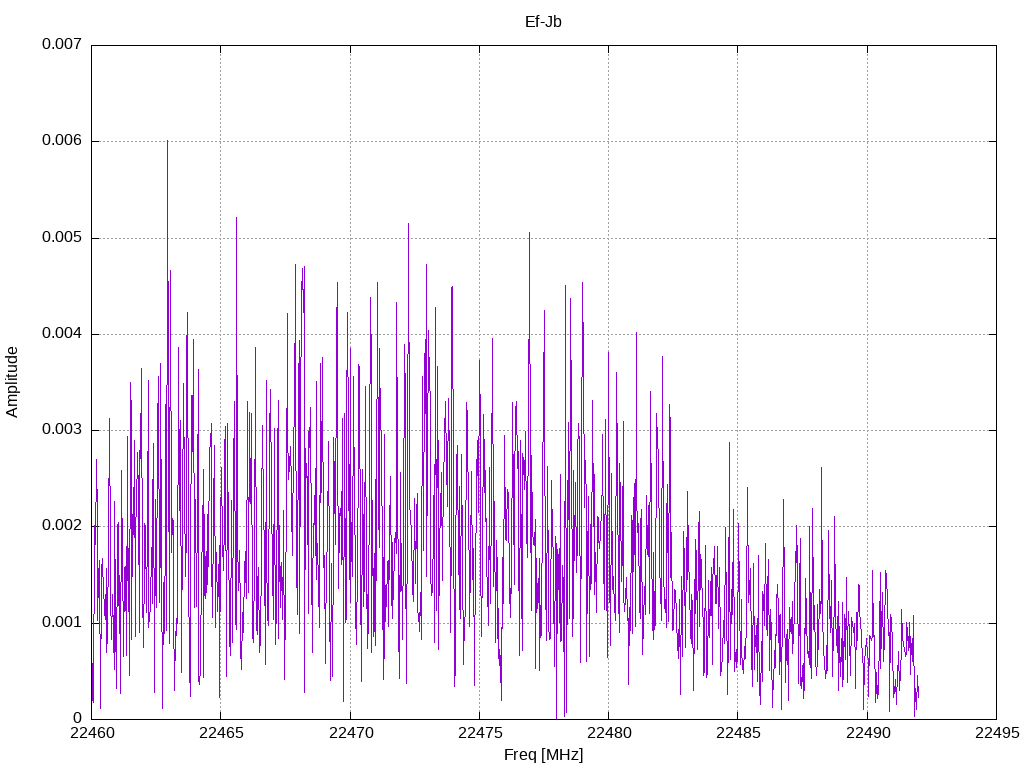Click the Freq [MHz] x-axis label
Screen dimensions: 1024x768
pyautogui.click(x=543, y=755)
